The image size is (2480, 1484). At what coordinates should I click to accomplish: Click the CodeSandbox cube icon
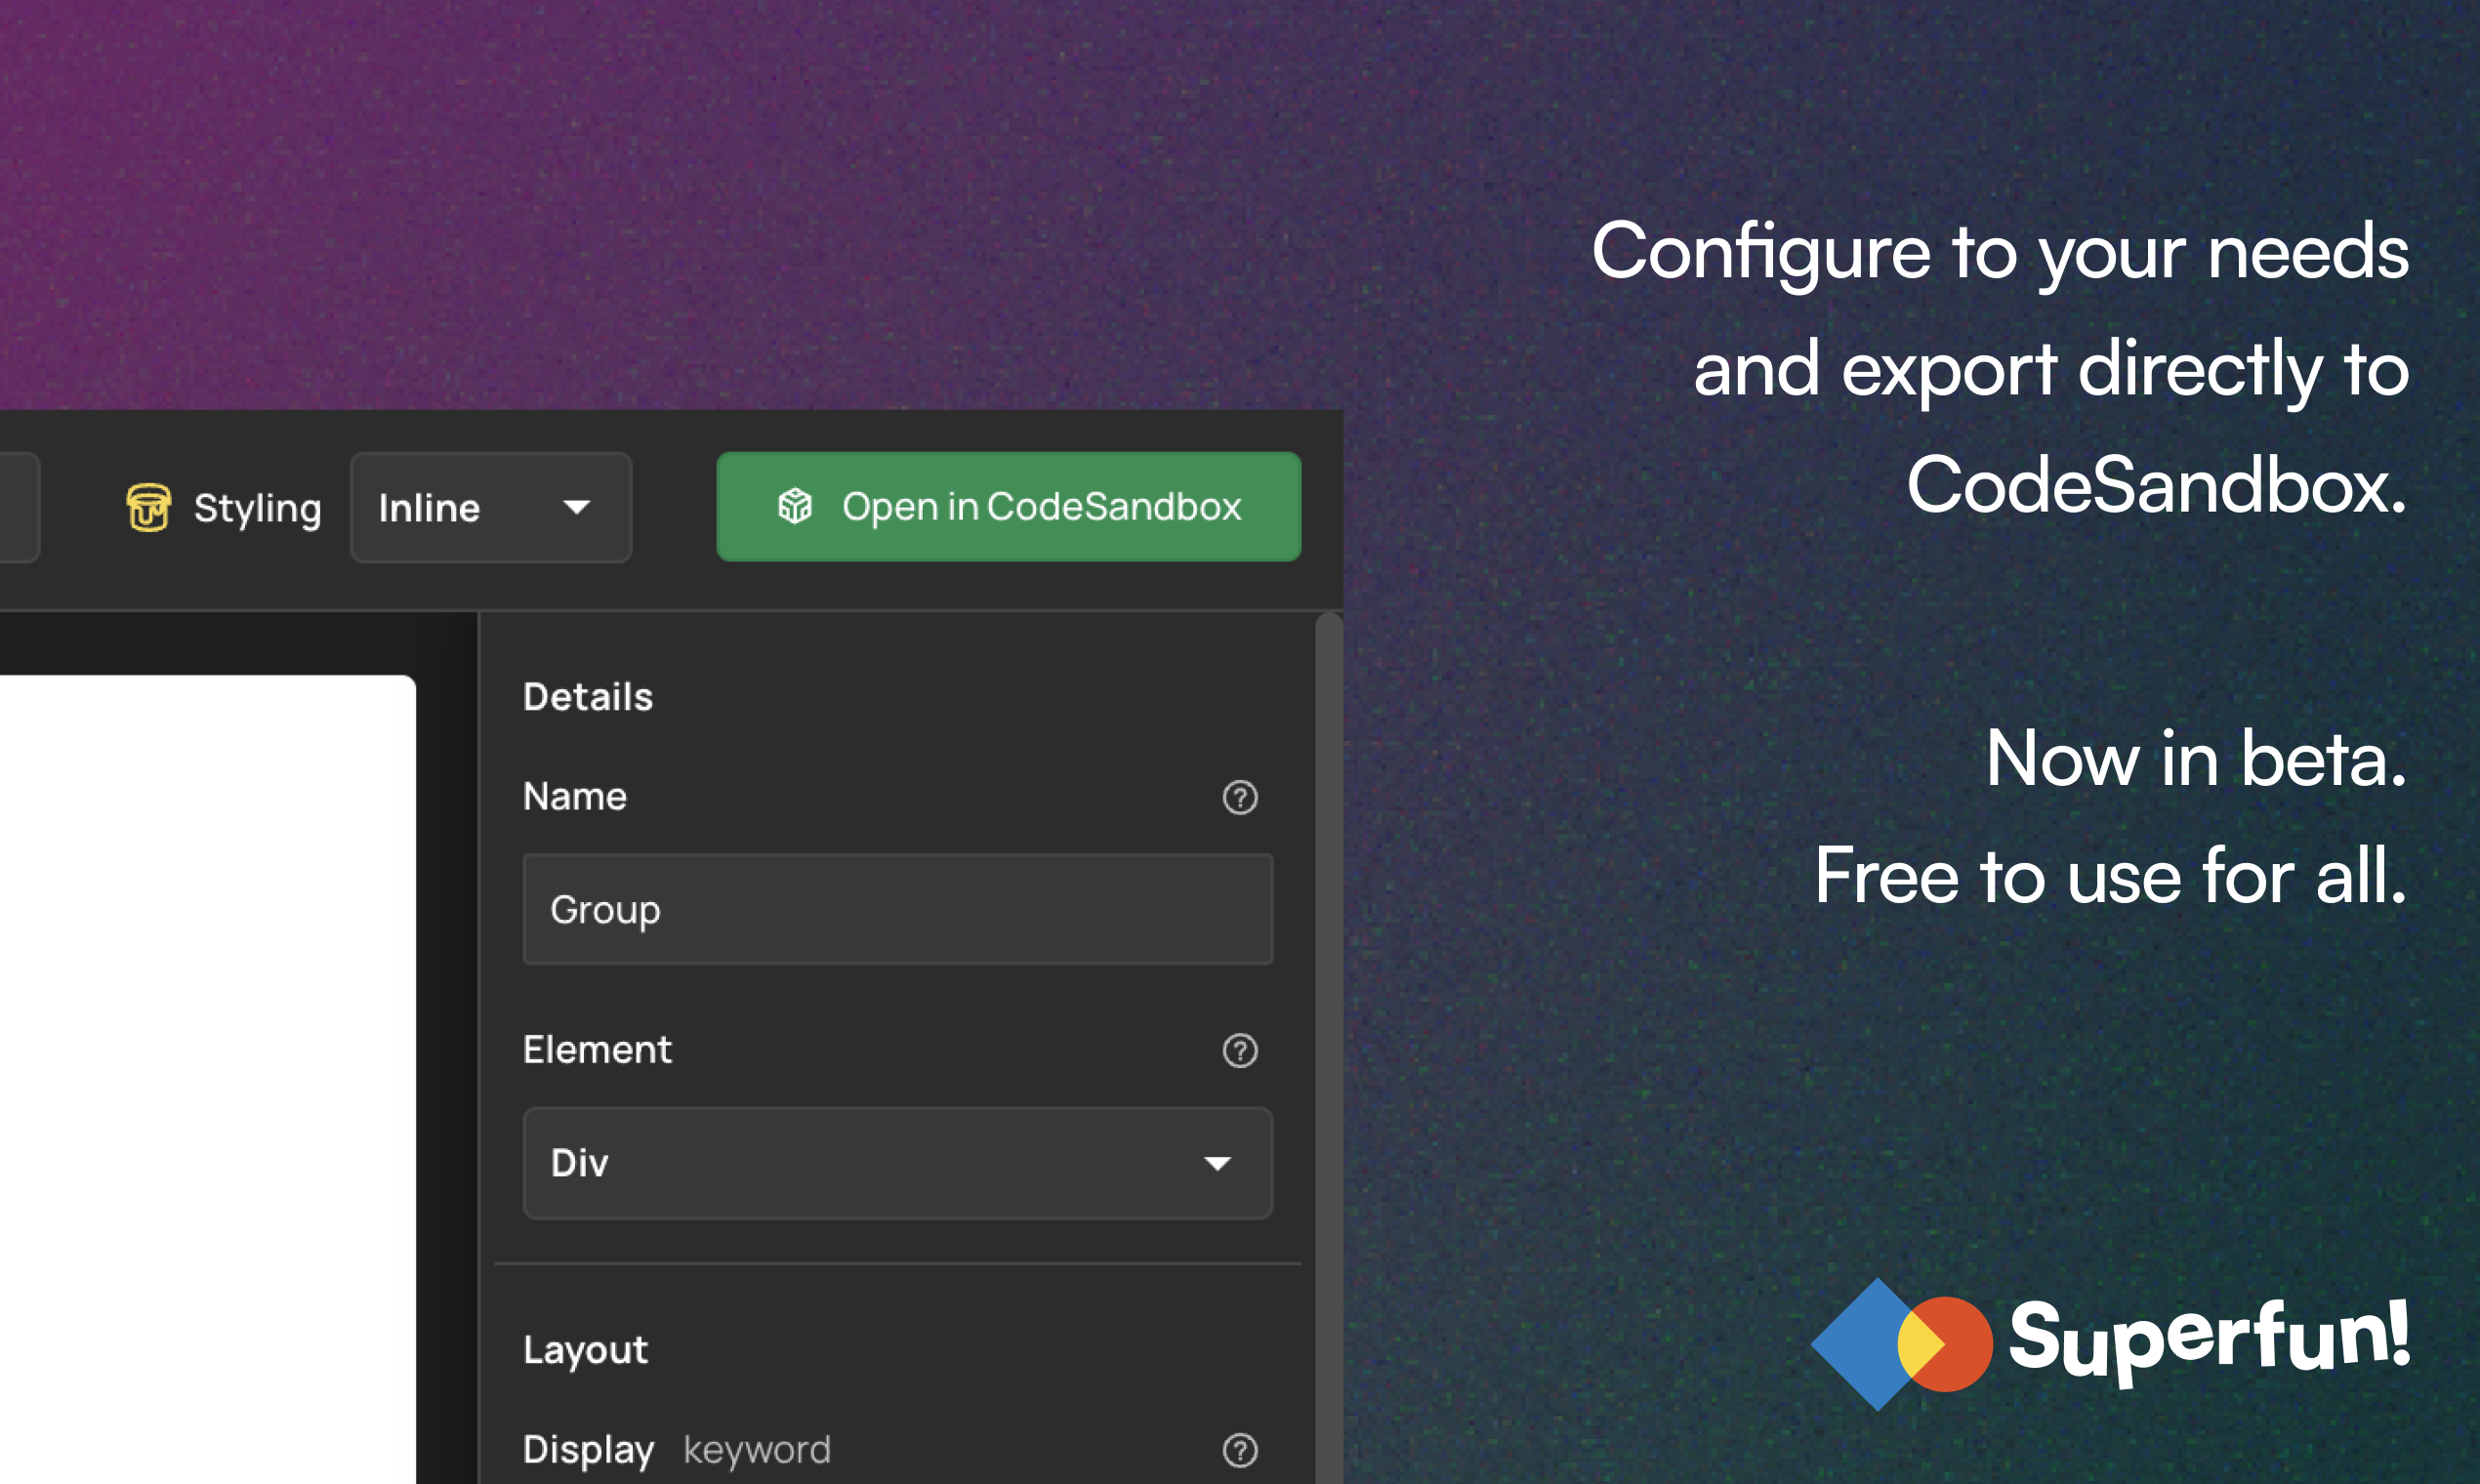(x=795, y=507)
